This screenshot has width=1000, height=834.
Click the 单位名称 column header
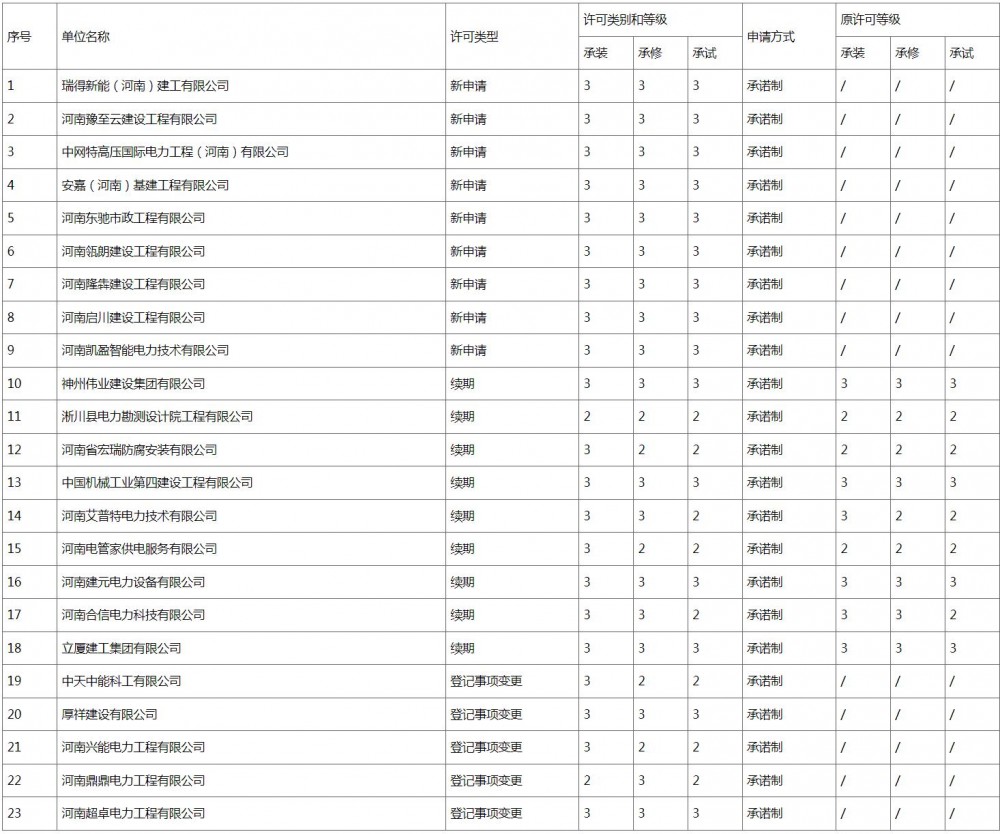(x=86, y=36)
